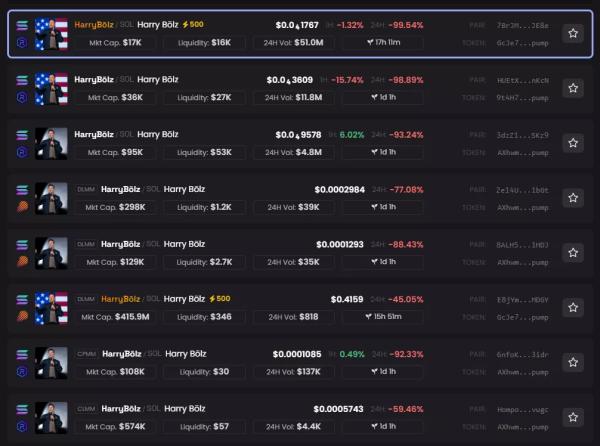Toggle the star on the $95K market cap row
600x446 pixels.
572,143
